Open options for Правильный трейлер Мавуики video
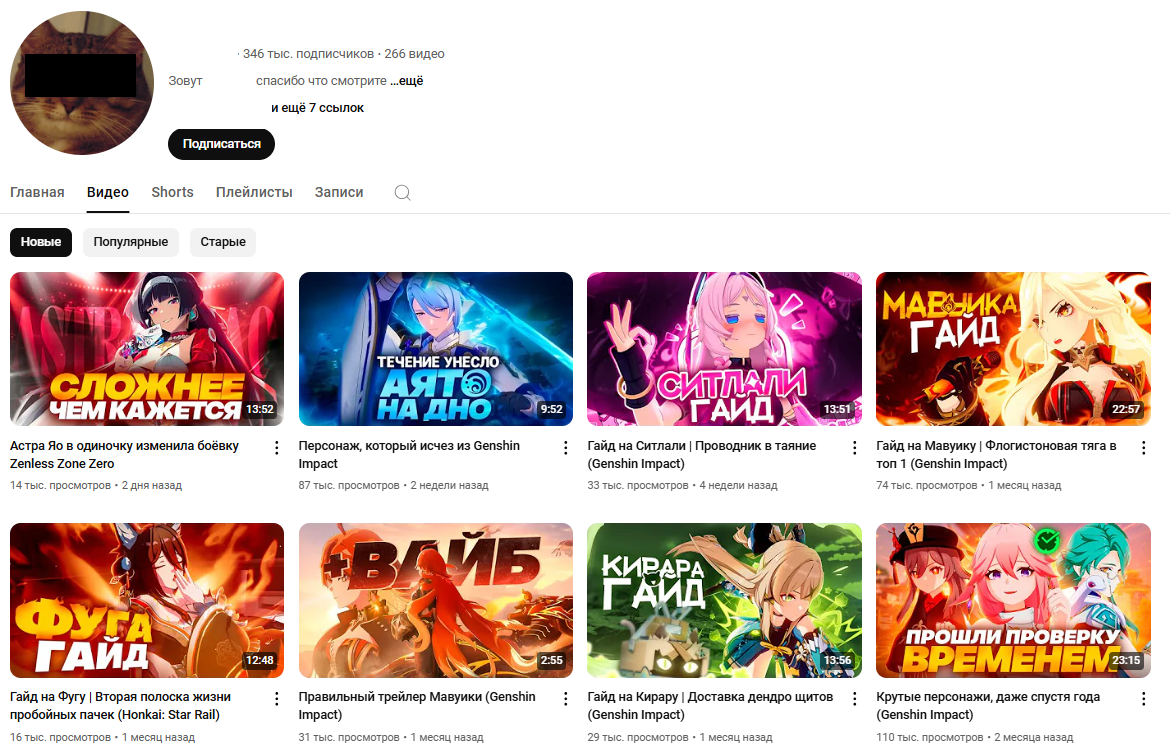This screenshot has width=1170, height=752. (x=565, y=698)
